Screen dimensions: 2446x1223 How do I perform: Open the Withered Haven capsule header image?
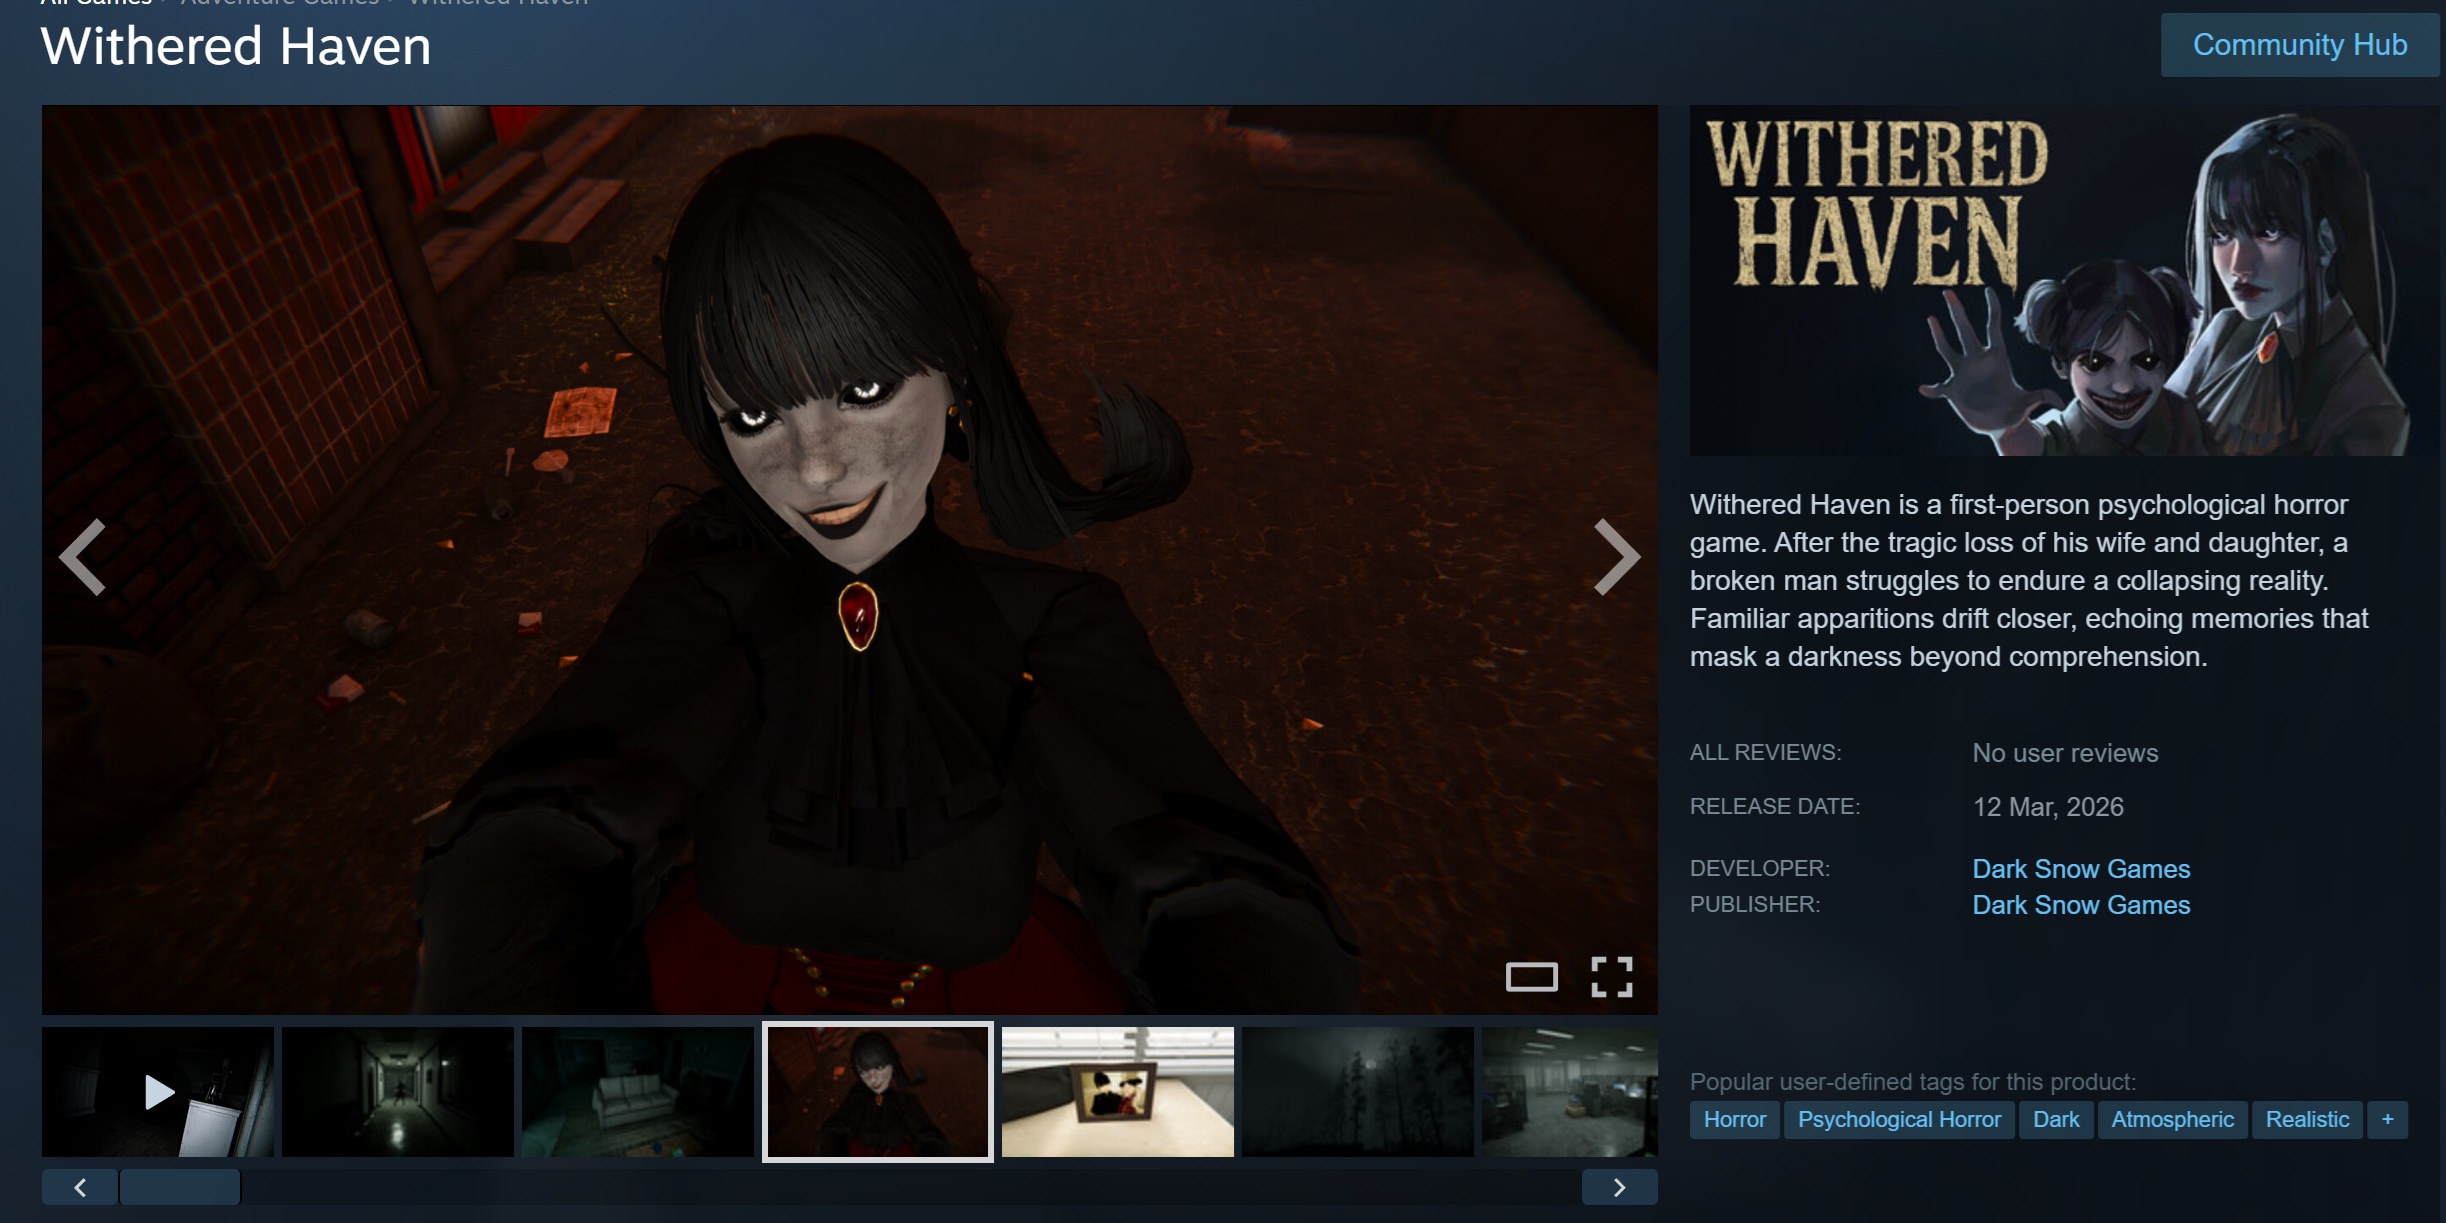[x=2060, y=280]
